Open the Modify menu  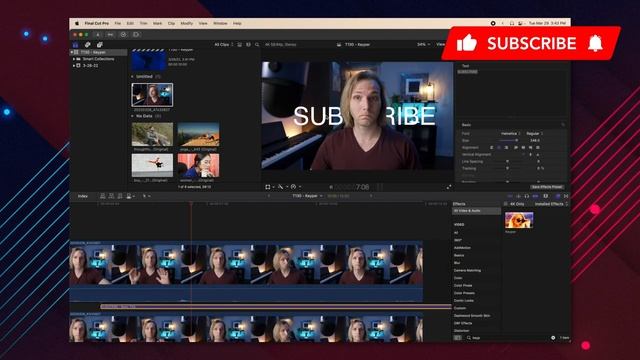pyautogui.click(x=187, y=24)
